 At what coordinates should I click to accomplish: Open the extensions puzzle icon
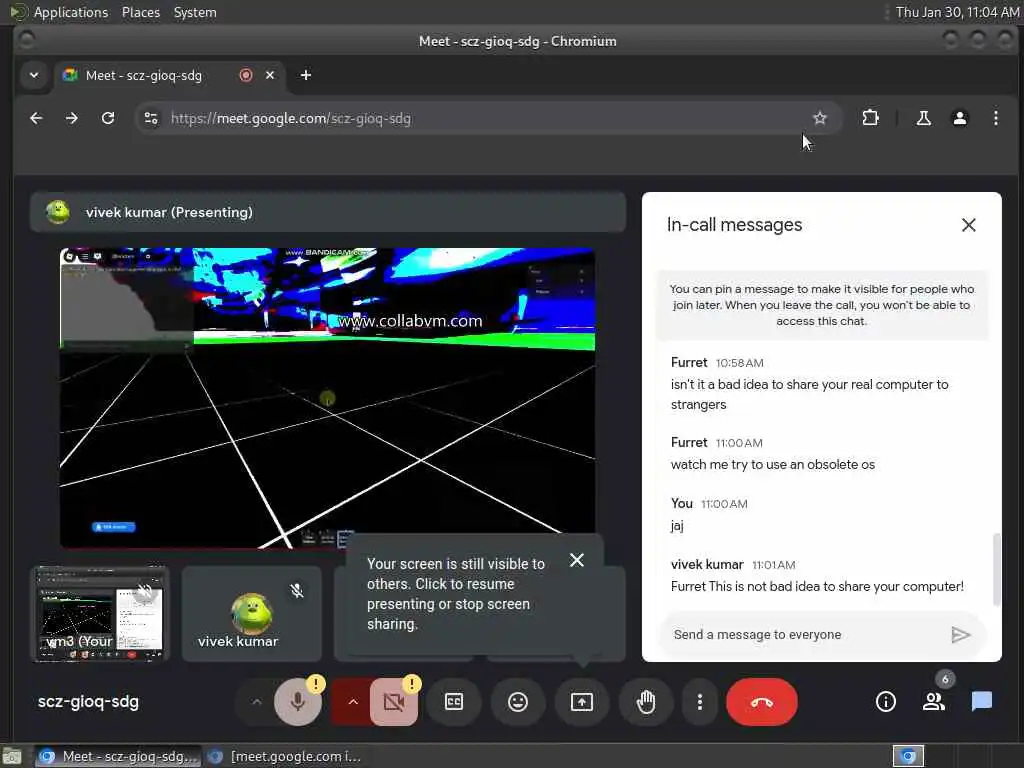click(x=871, y=118)
